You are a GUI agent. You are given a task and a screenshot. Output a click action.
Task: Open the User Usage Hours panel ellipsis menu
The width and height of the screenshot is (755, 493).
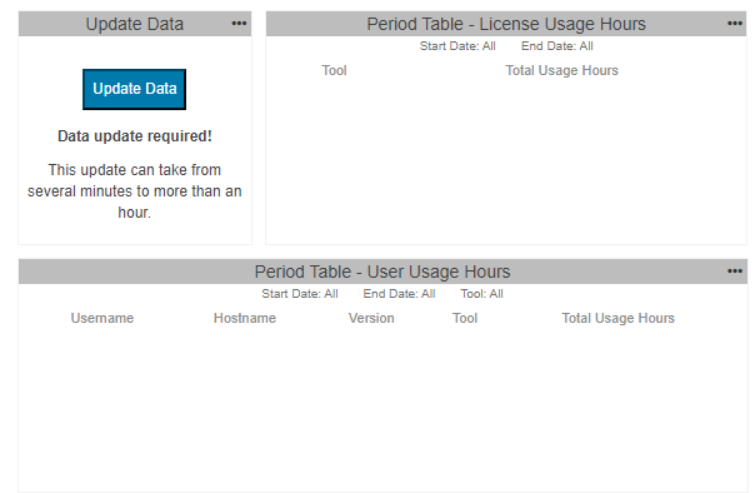coord(734,272)
